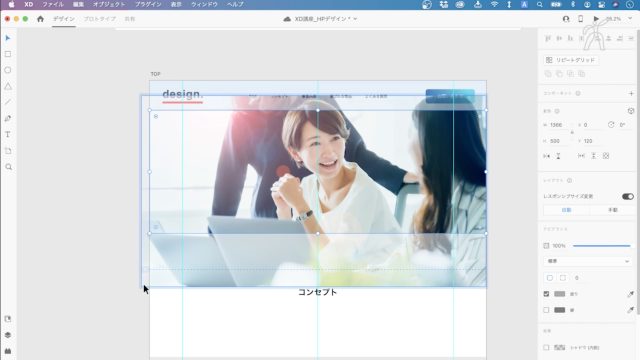Click the Width field showing 1366
The height and width of the screenshot is (360, 640).
[x=559, y=125]
